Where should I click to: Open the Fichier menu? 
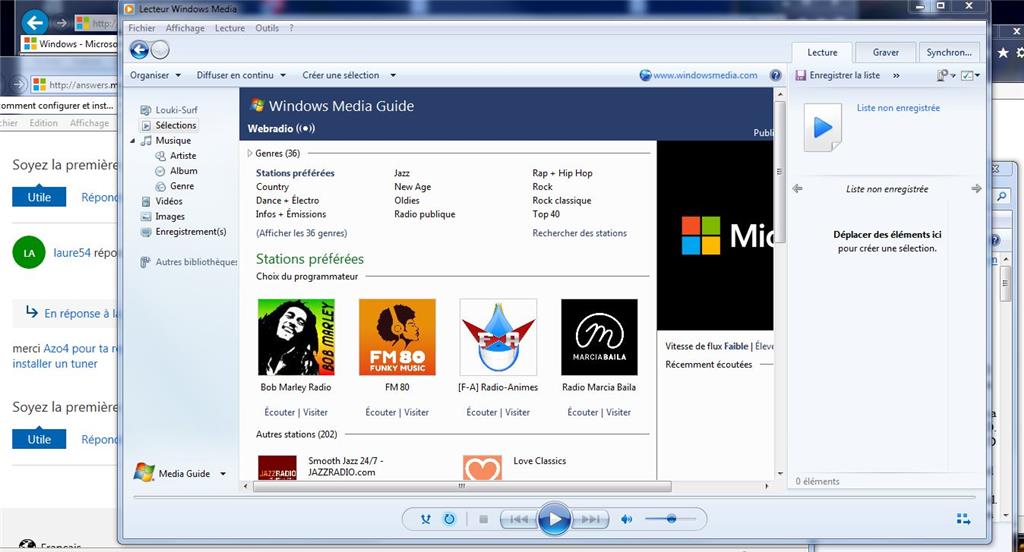point(142,28)
